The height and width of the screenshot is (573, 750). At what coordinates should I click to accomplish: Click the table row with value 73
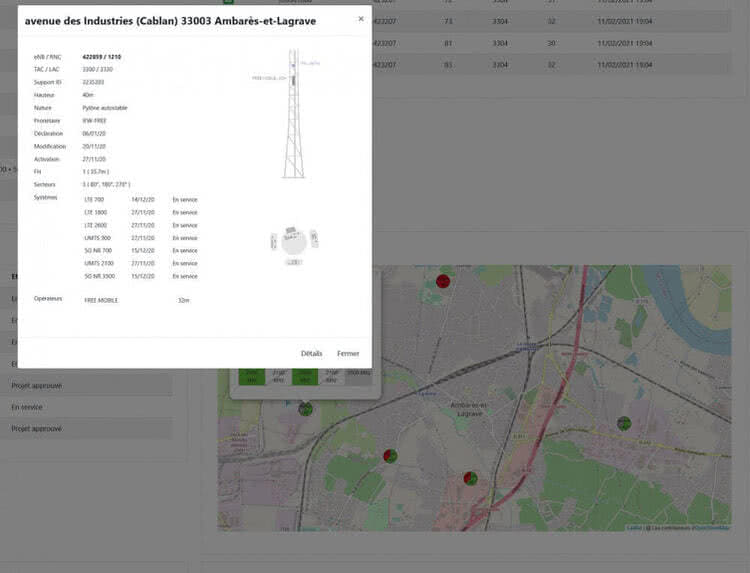tap(447, 20)
